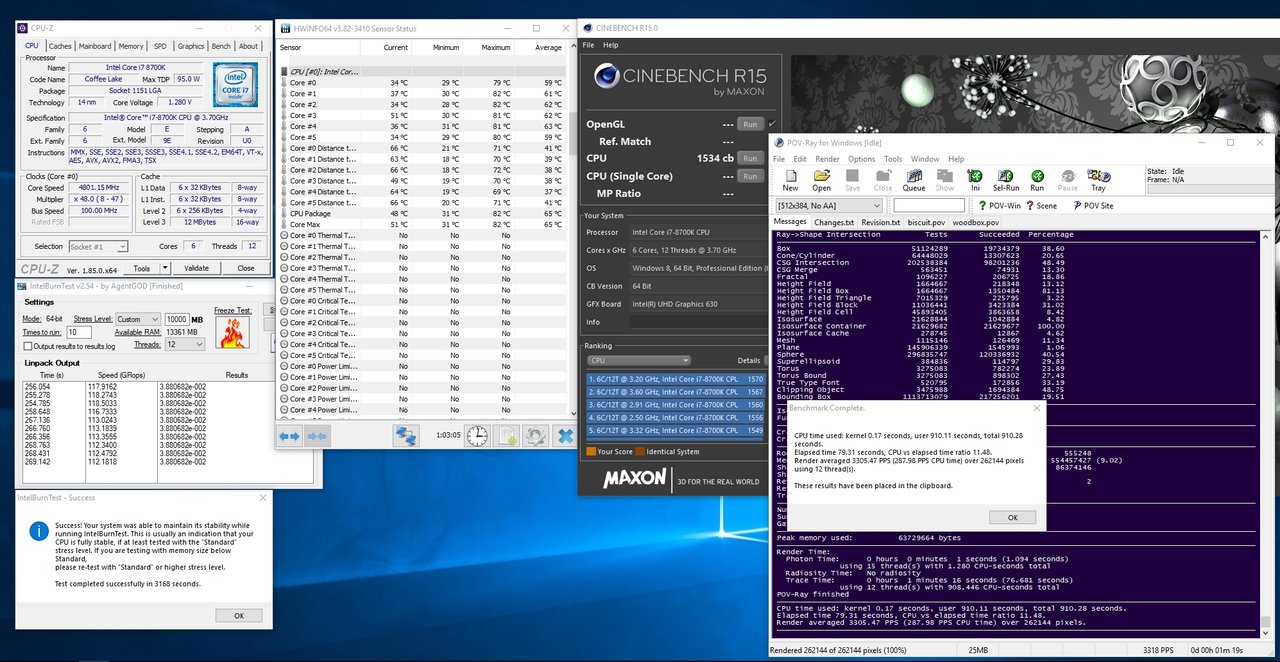Screen dimensions: 1280x662
Task: Click OK in IntelBurnTest Success dialog
Action: coord(238,616)
